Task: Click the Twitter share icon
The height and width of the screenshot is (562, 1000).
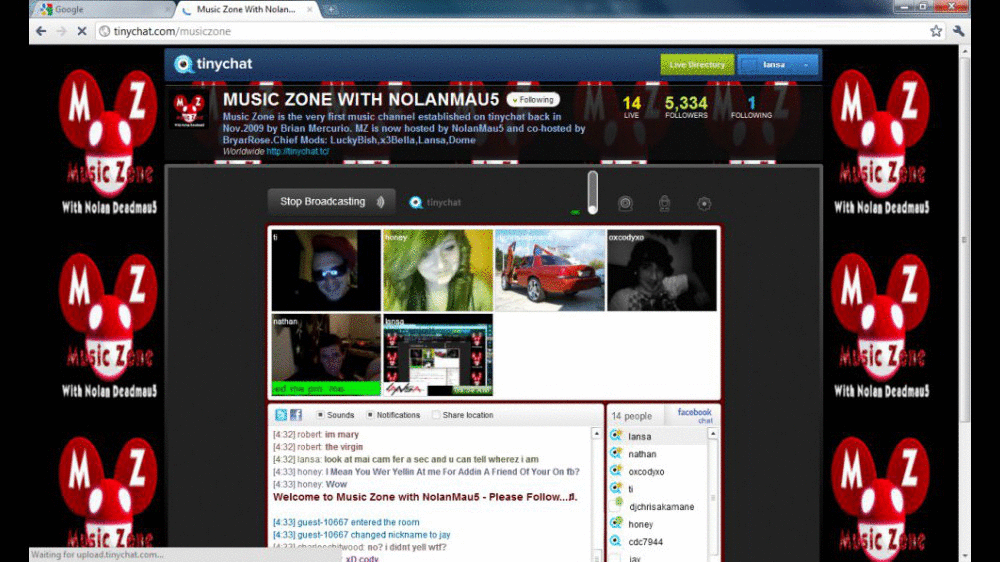Action: [x=281, y=415]
